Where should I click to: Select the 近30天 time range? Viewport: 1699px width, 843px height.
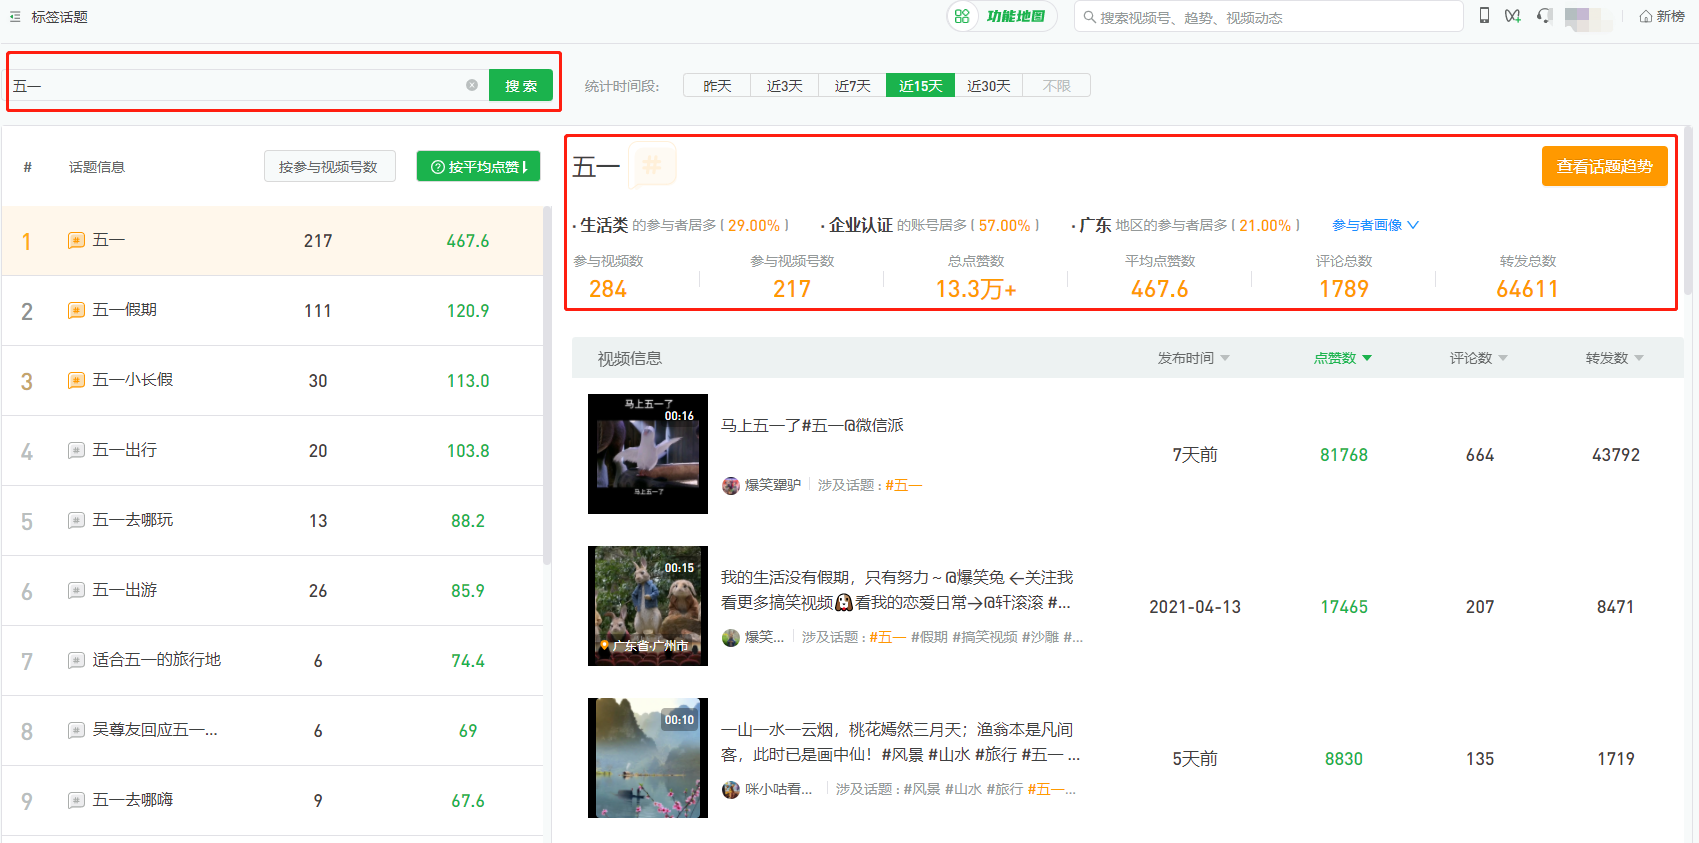988,86
